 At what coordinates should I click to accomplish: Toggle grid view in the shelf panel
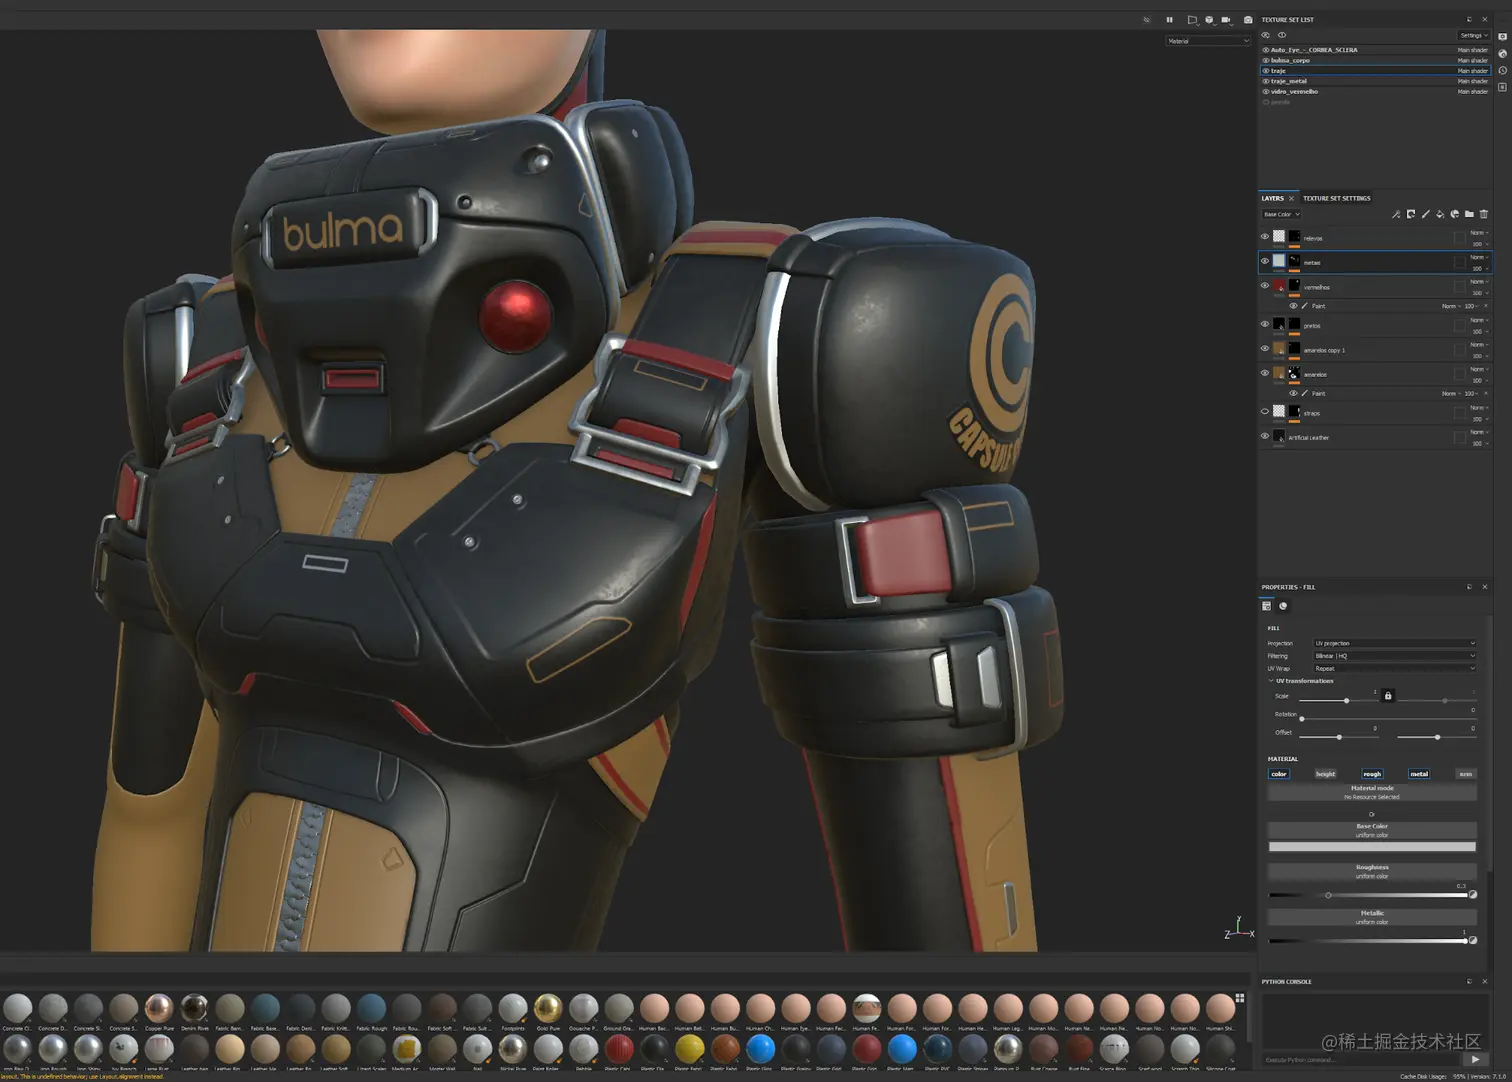click(x=1240, y=998)
